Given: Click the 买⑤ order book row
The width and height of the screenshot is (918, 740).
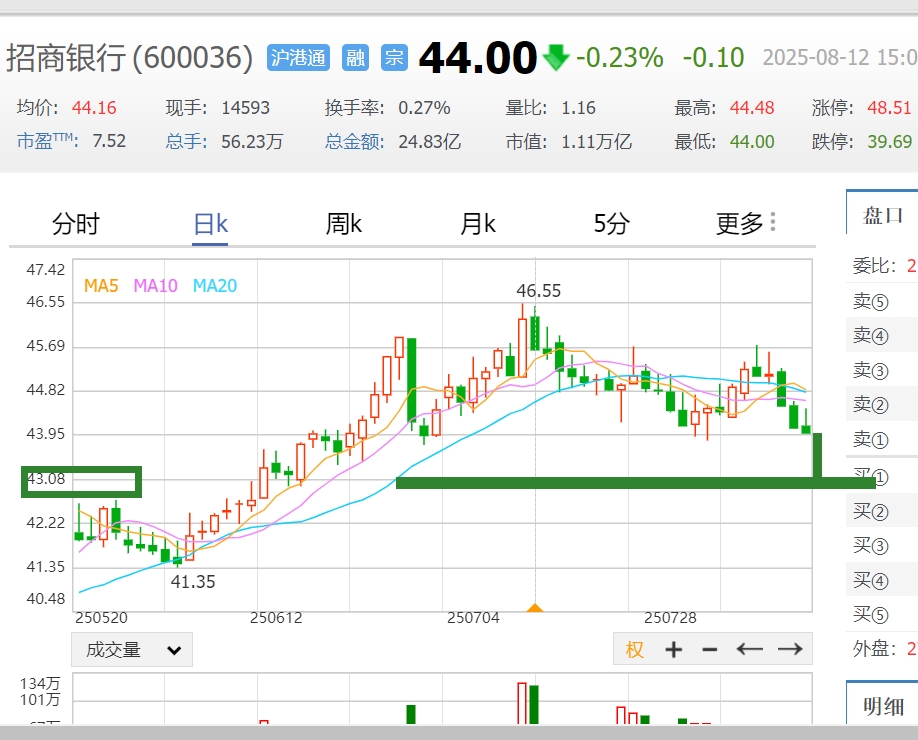Looking at the screenshot, I should (x=882, y=615).
